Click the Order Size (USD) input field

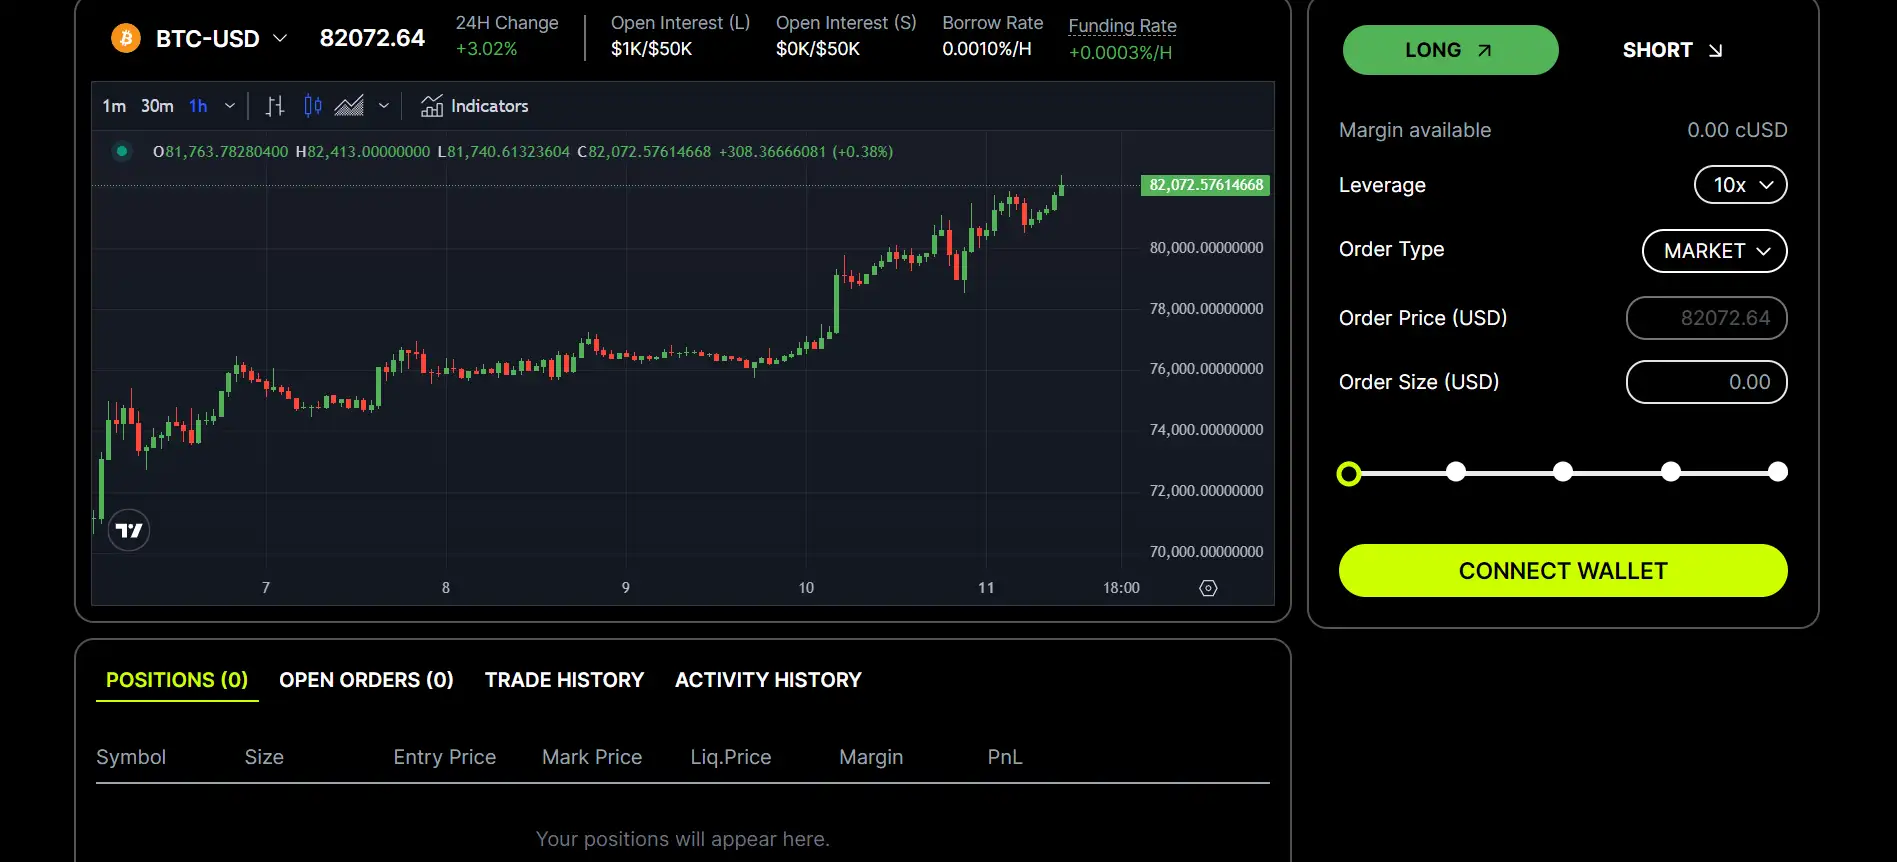click(1706, 382)
